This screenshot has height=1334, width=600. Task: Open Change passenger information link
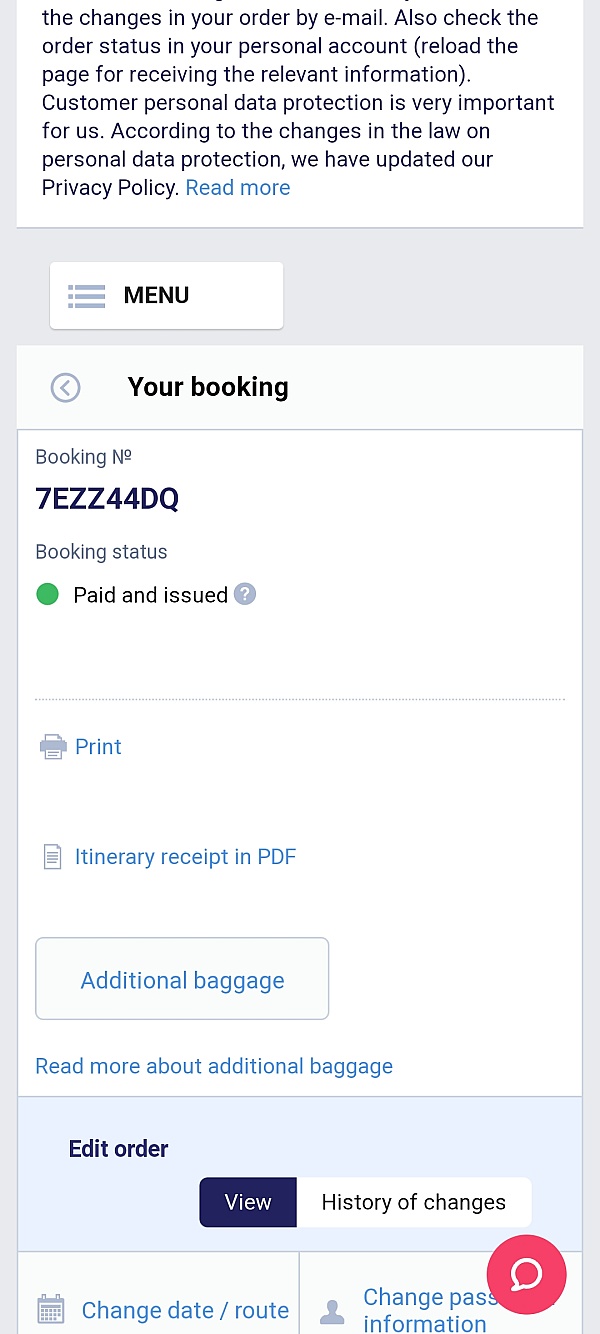425,1310
